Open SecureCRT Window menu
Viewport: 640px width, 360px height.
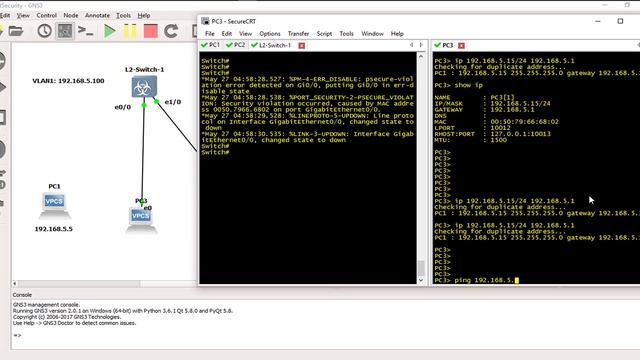tap(372, 33)
